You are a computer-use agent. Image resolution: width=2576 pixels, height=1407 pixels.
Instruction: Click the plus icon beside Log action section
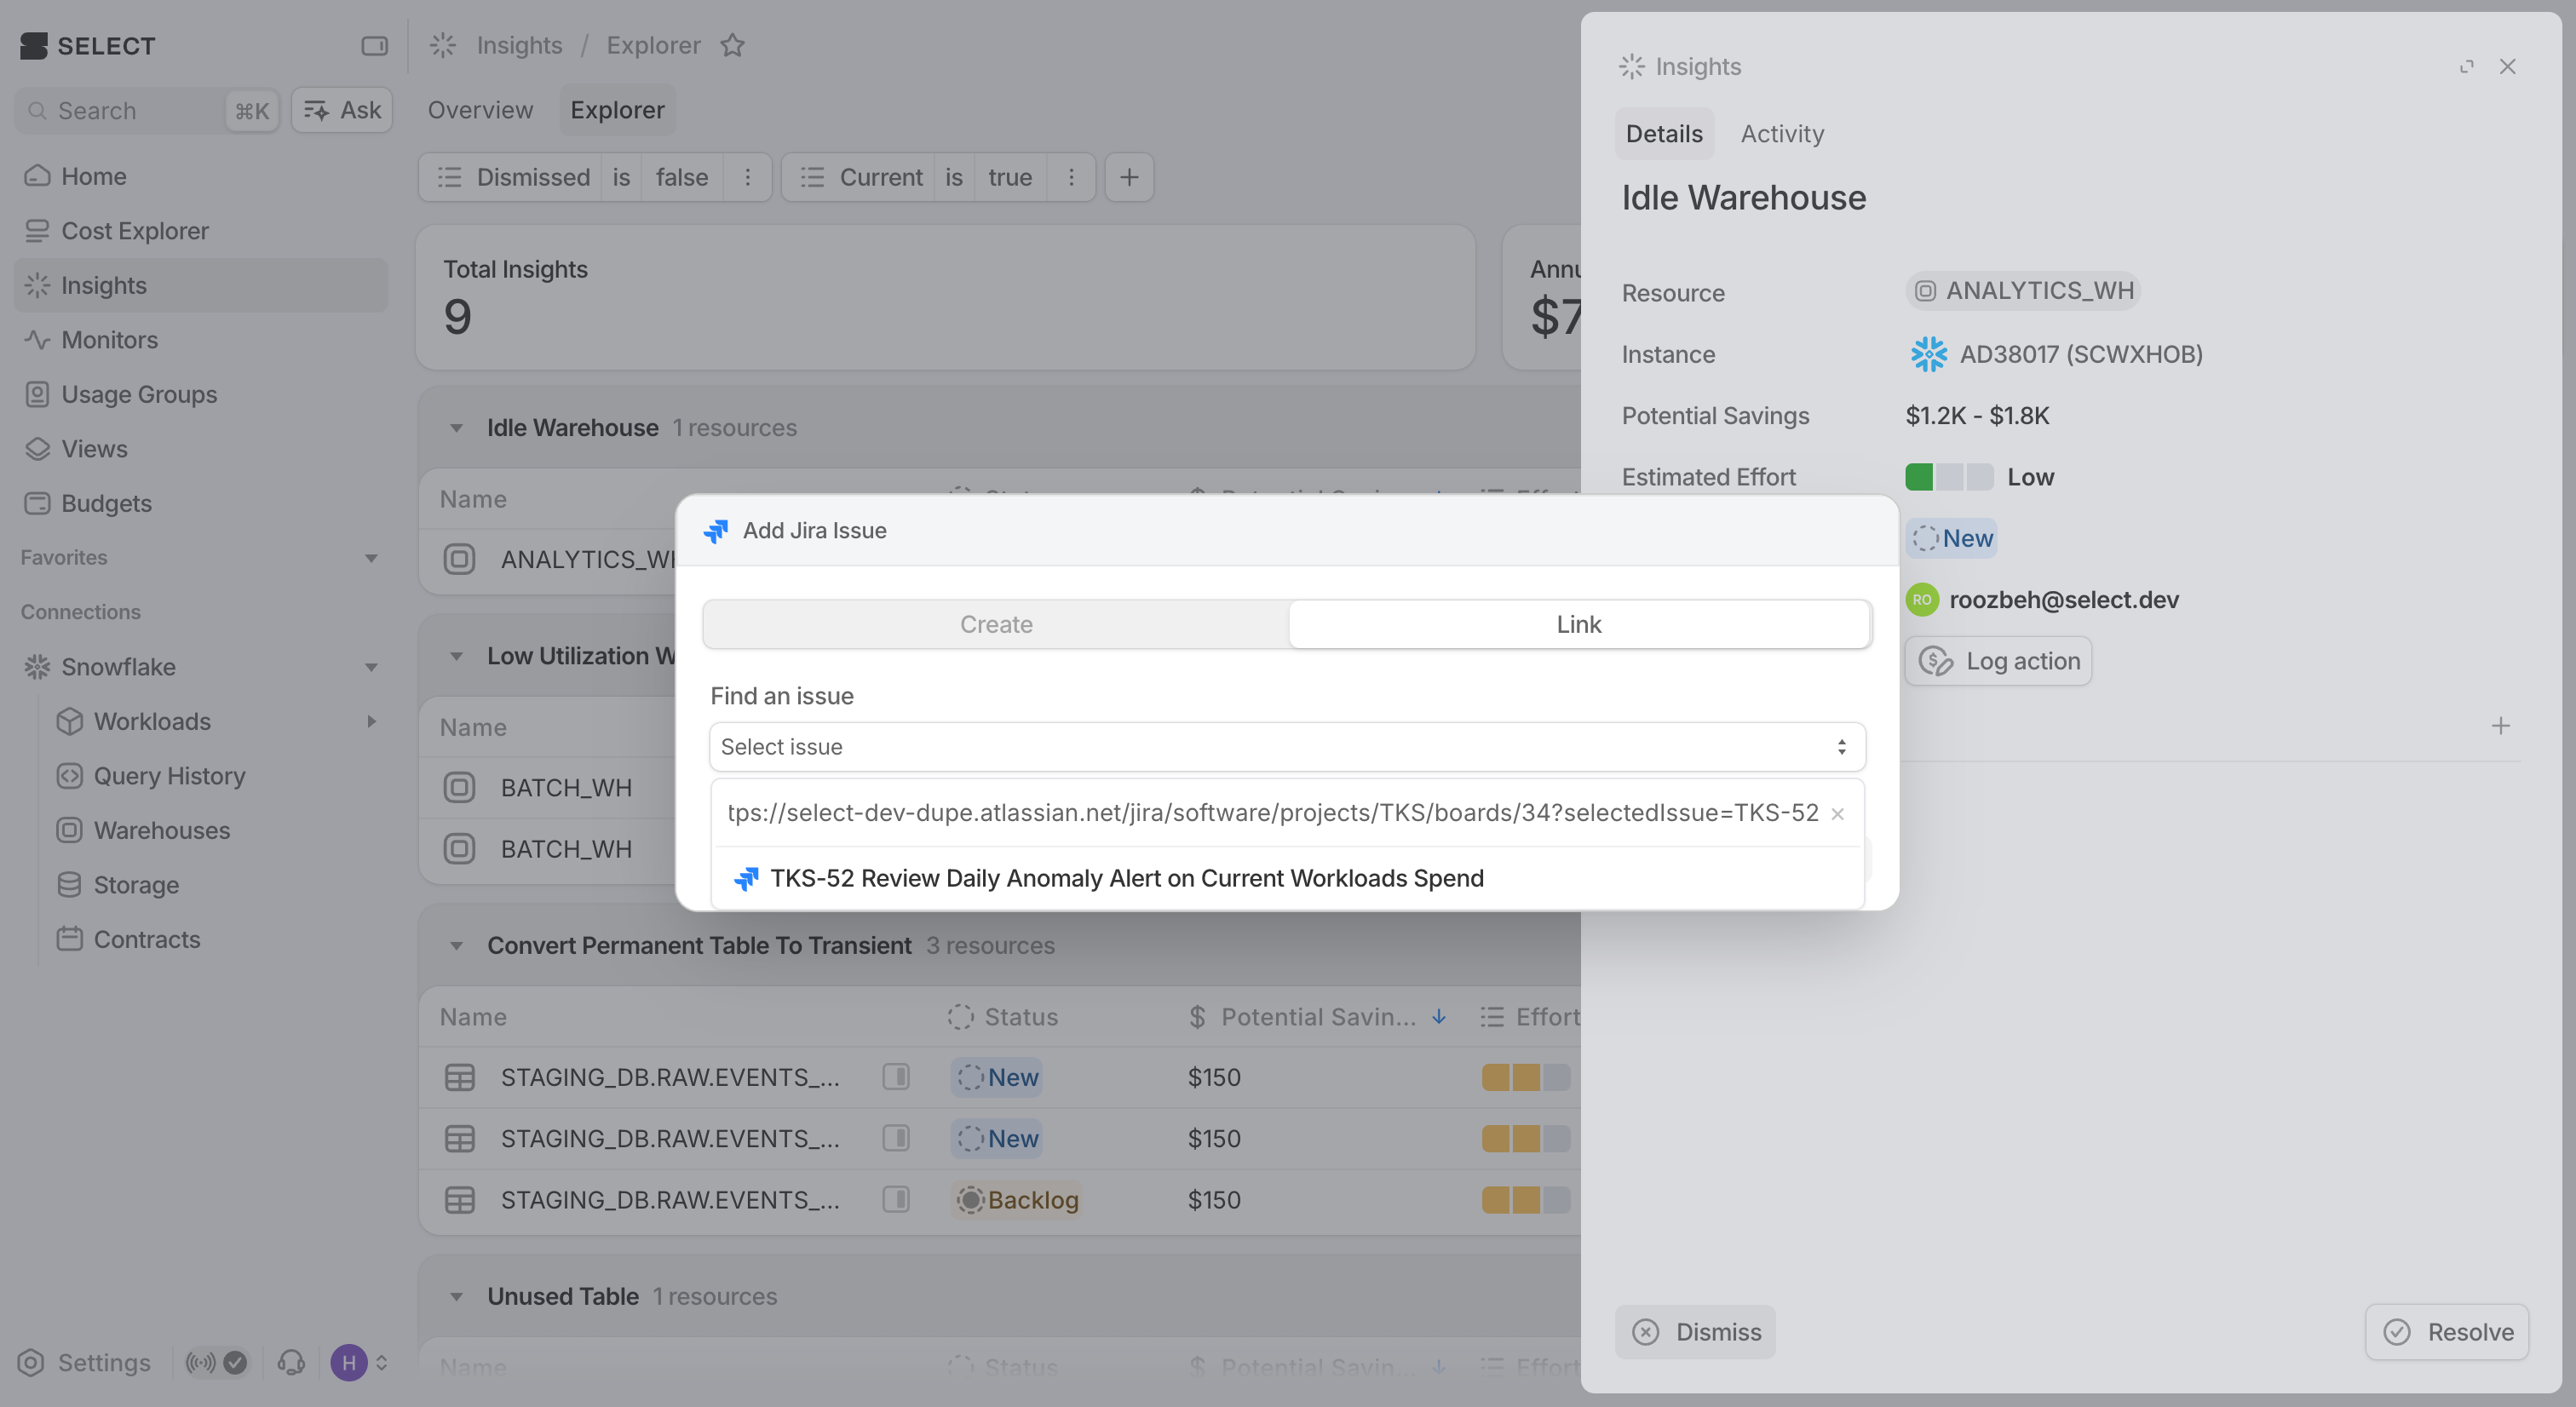(x=2500, y=726)
